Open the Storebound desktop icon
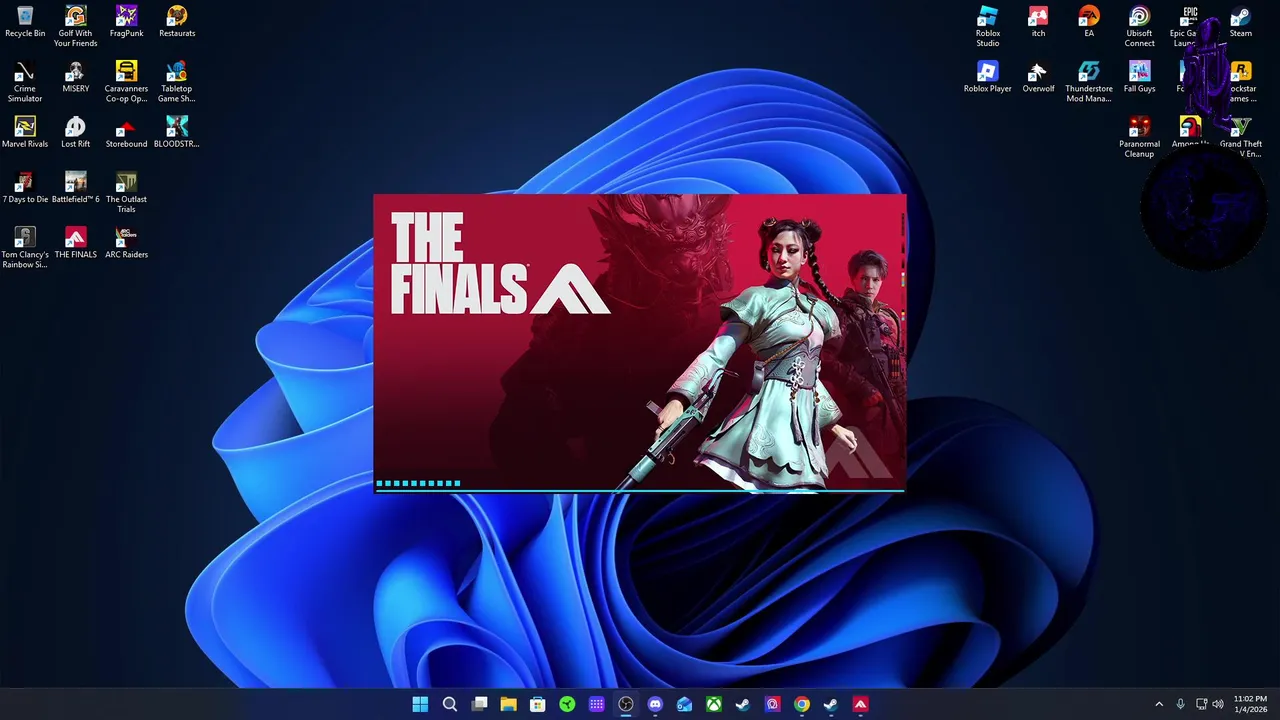 (126, 133)
